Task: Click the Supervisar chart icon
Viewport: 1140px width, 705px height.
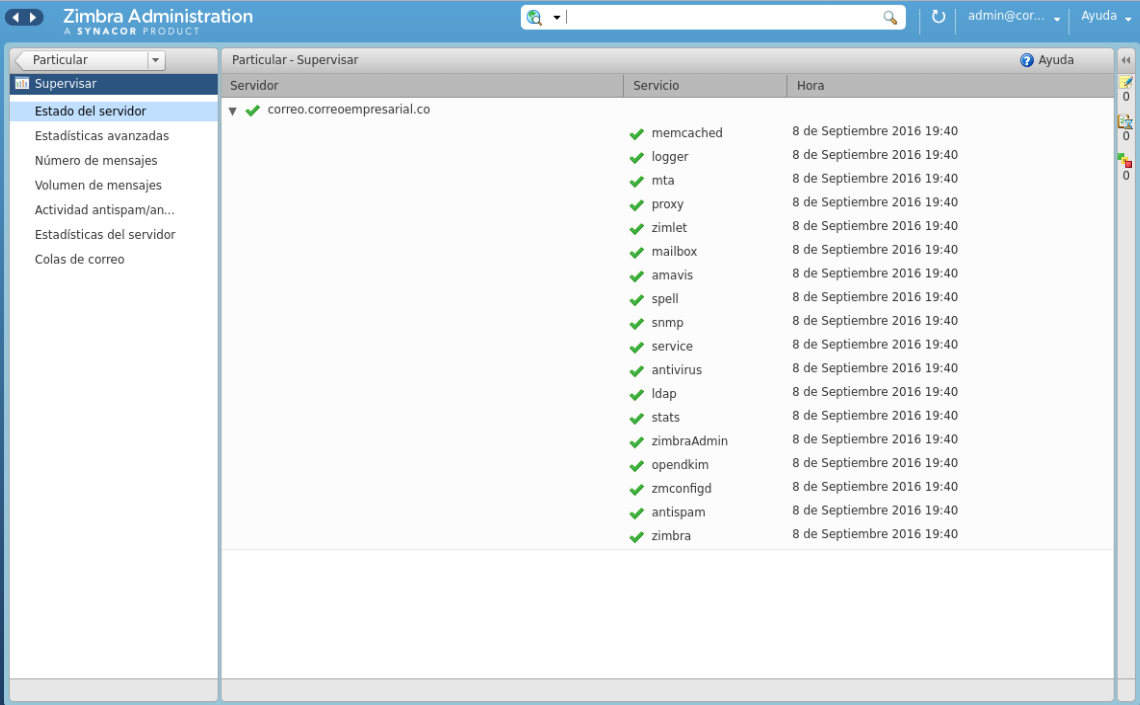Action: 22,84
